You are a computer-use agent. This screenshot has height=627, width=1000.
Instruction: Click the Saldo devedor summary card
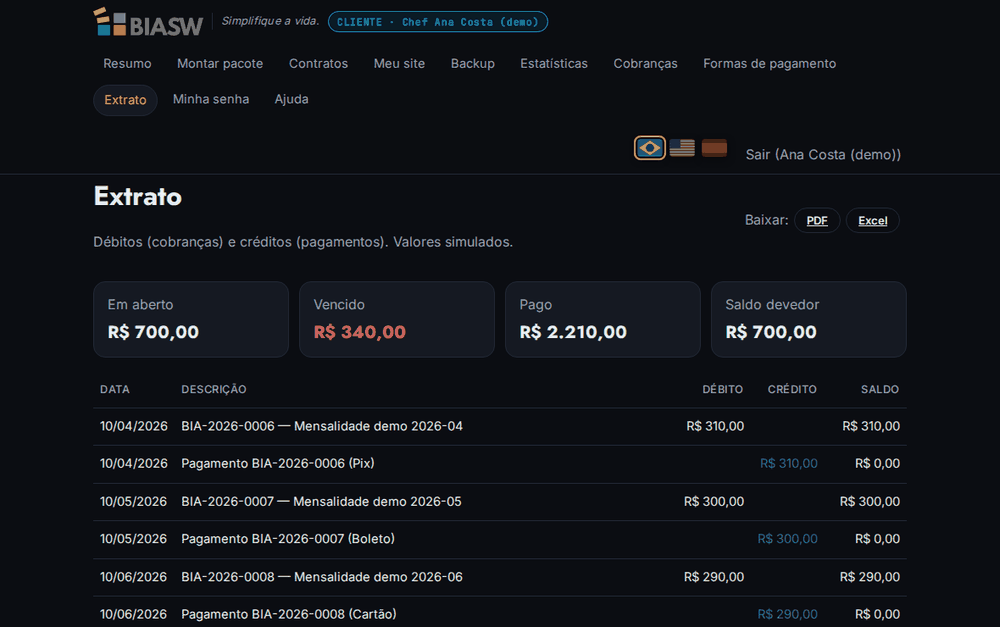coord(809,320)
